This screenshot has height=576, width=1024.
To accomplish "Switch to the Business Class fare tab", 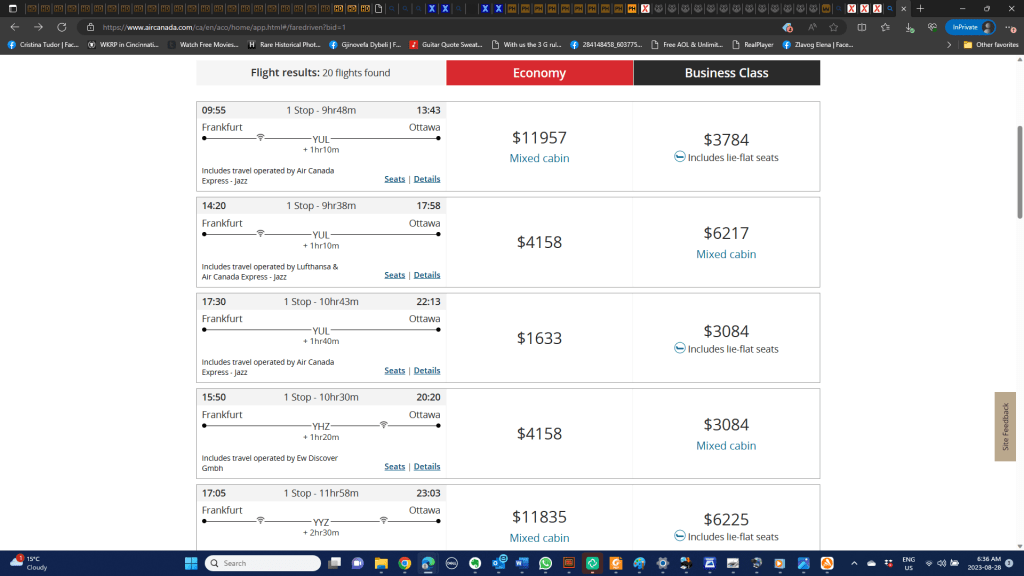I will point(726,73).
